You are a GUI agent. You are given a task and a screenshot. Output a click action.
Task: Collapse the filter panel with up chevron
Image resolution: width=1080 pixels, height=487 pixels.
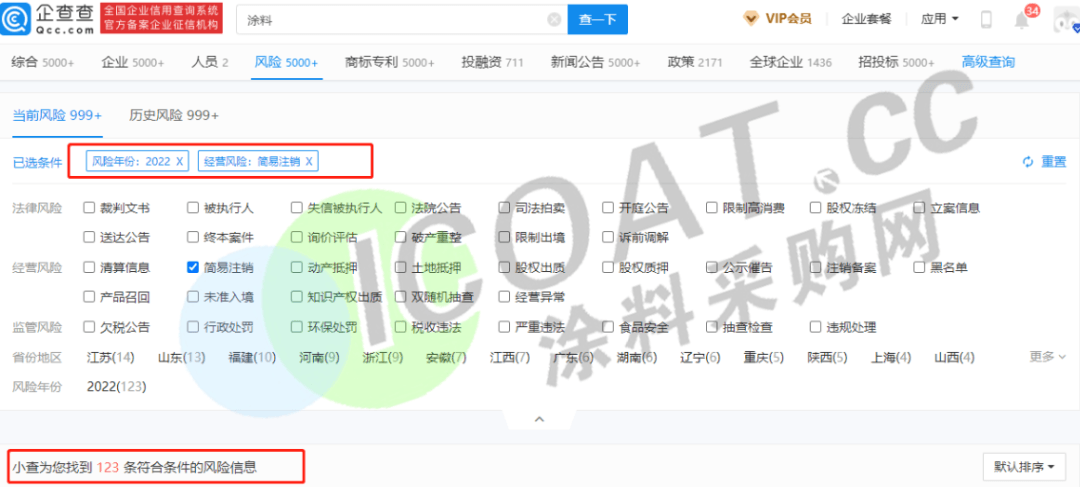click(539, 419)
